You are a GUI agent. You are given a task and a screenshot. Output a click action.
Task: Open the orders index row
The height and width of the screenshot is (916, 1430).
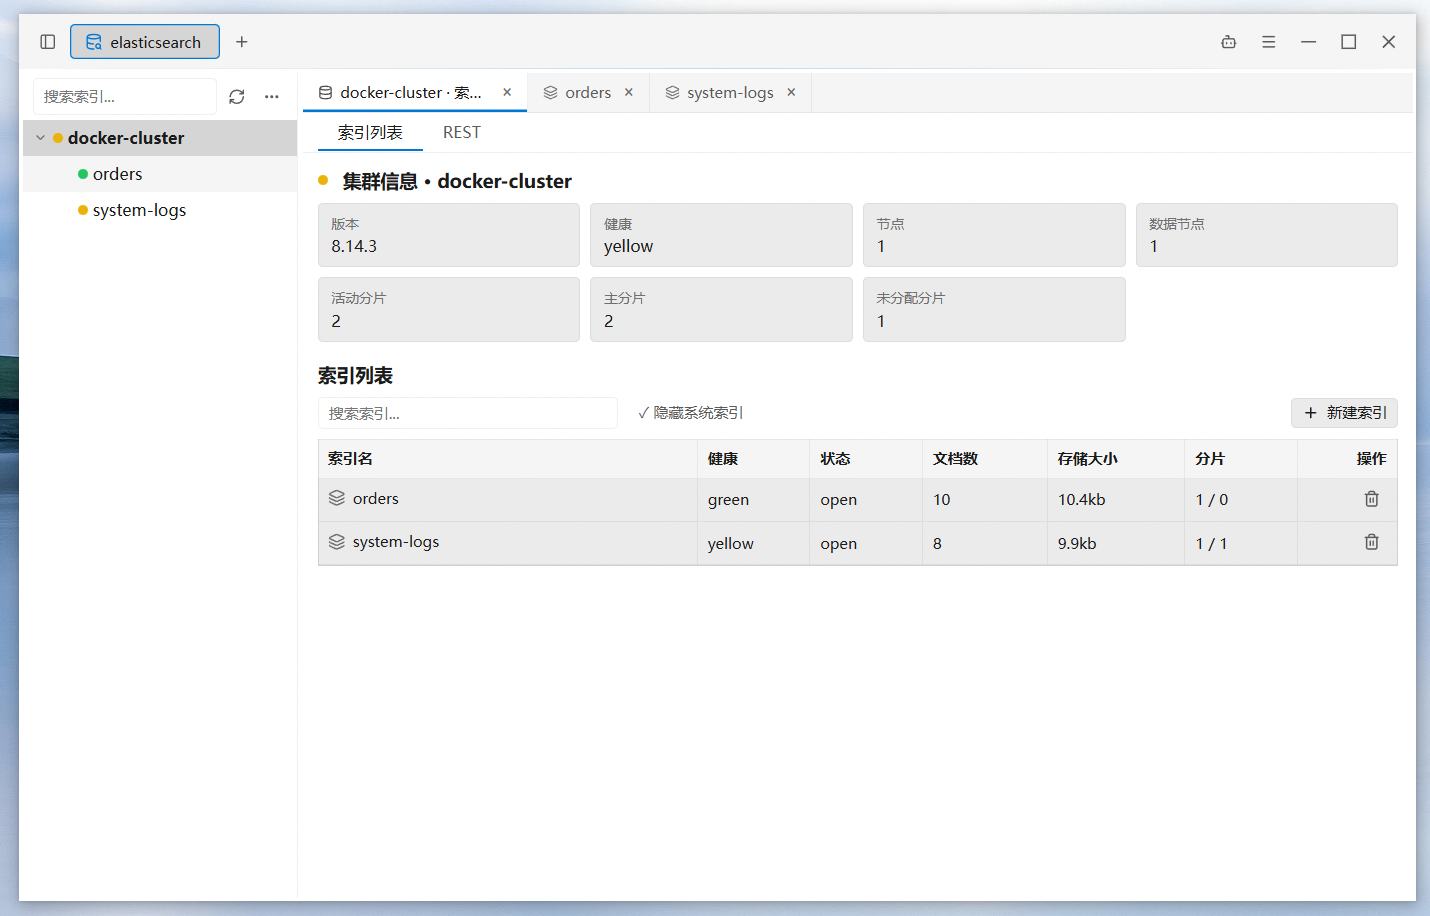(858, 499)
